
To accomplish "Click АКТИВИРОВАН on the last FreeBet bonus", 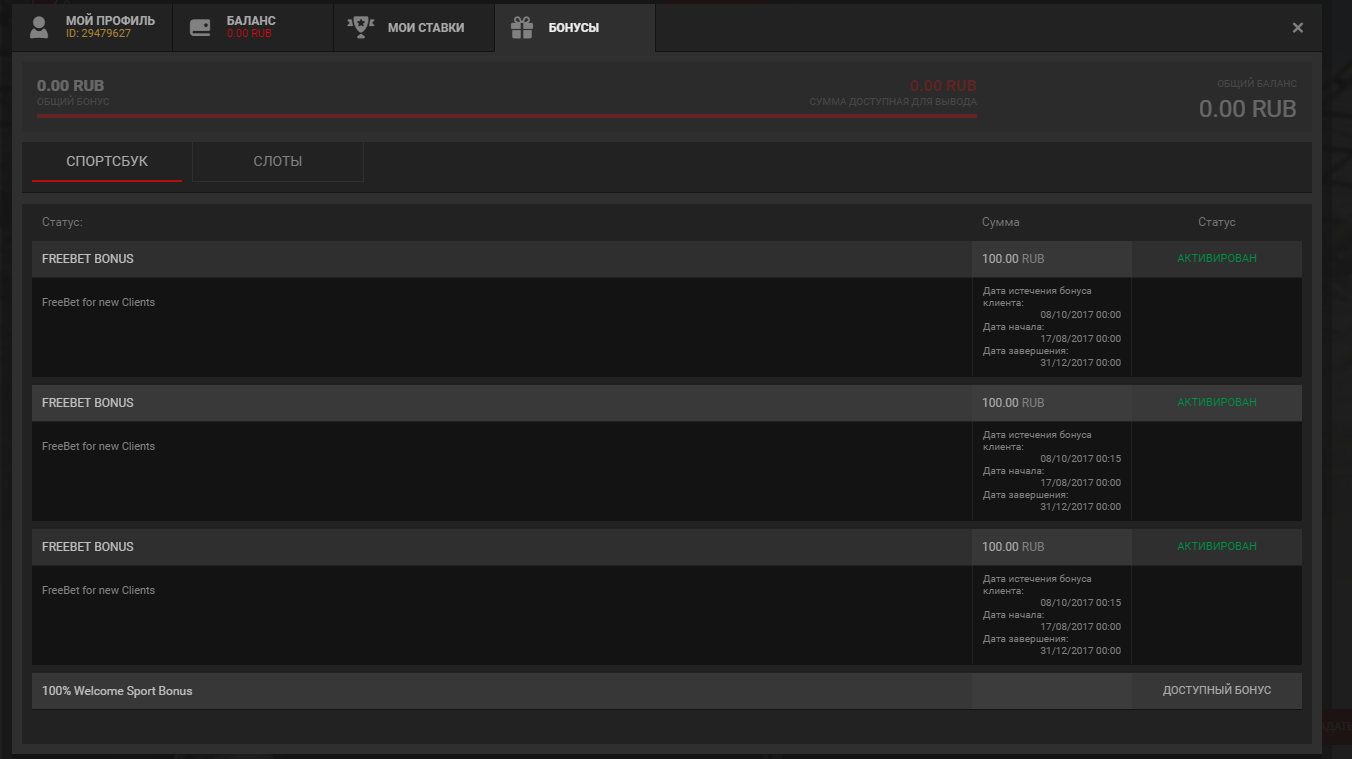I will (x=1217, y=546).
